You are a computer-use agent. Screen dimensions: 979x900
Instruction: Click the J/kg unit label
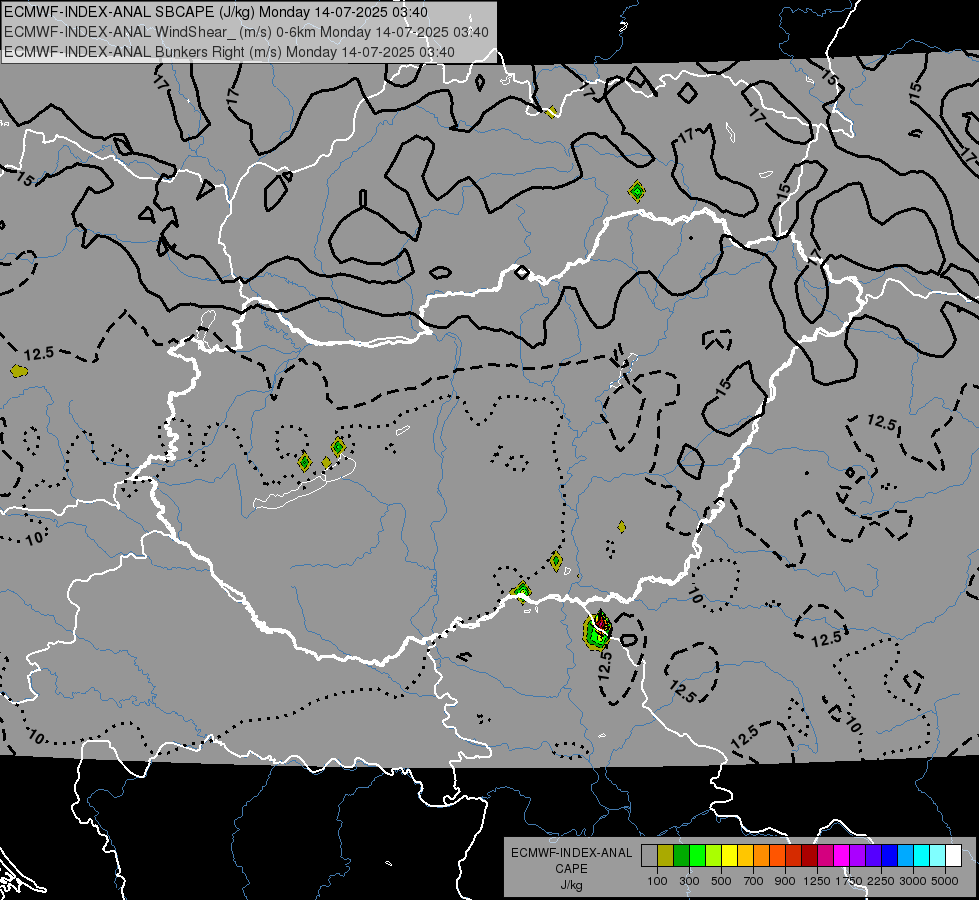click(x=571, y=885)
